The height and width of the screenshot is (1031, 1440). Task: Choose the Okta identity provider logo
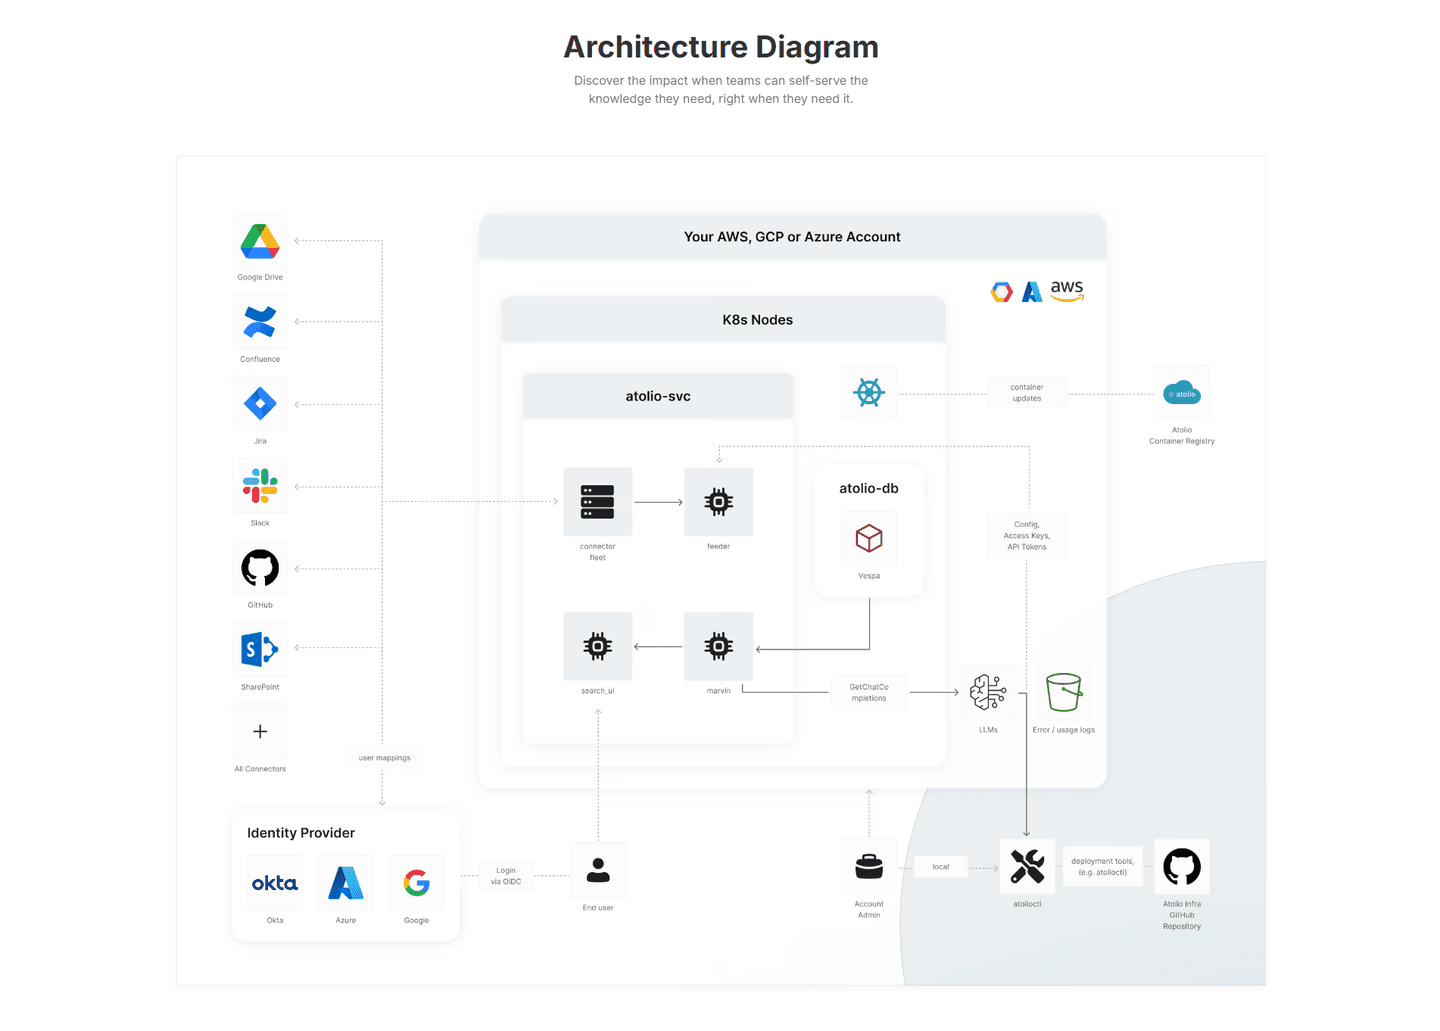point(275,883)
